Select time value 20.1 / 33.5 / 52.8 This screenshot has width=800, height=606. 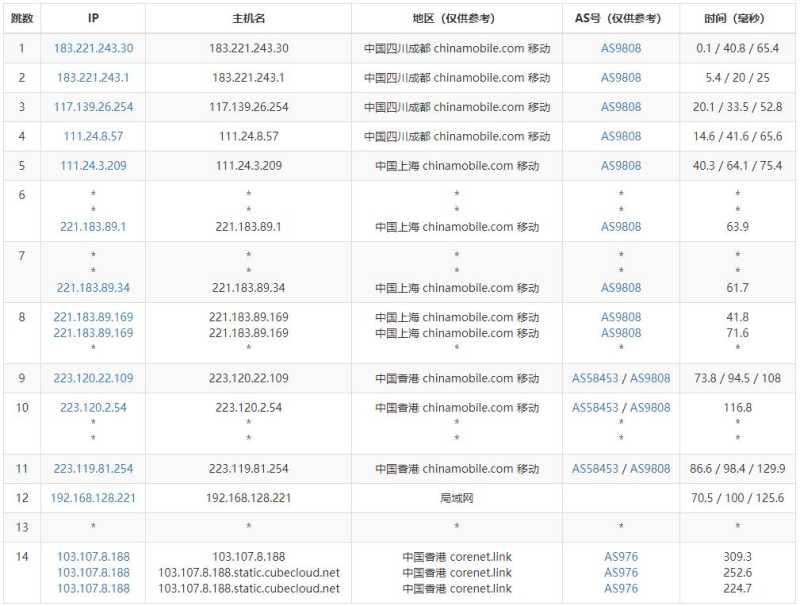[737, 107]
